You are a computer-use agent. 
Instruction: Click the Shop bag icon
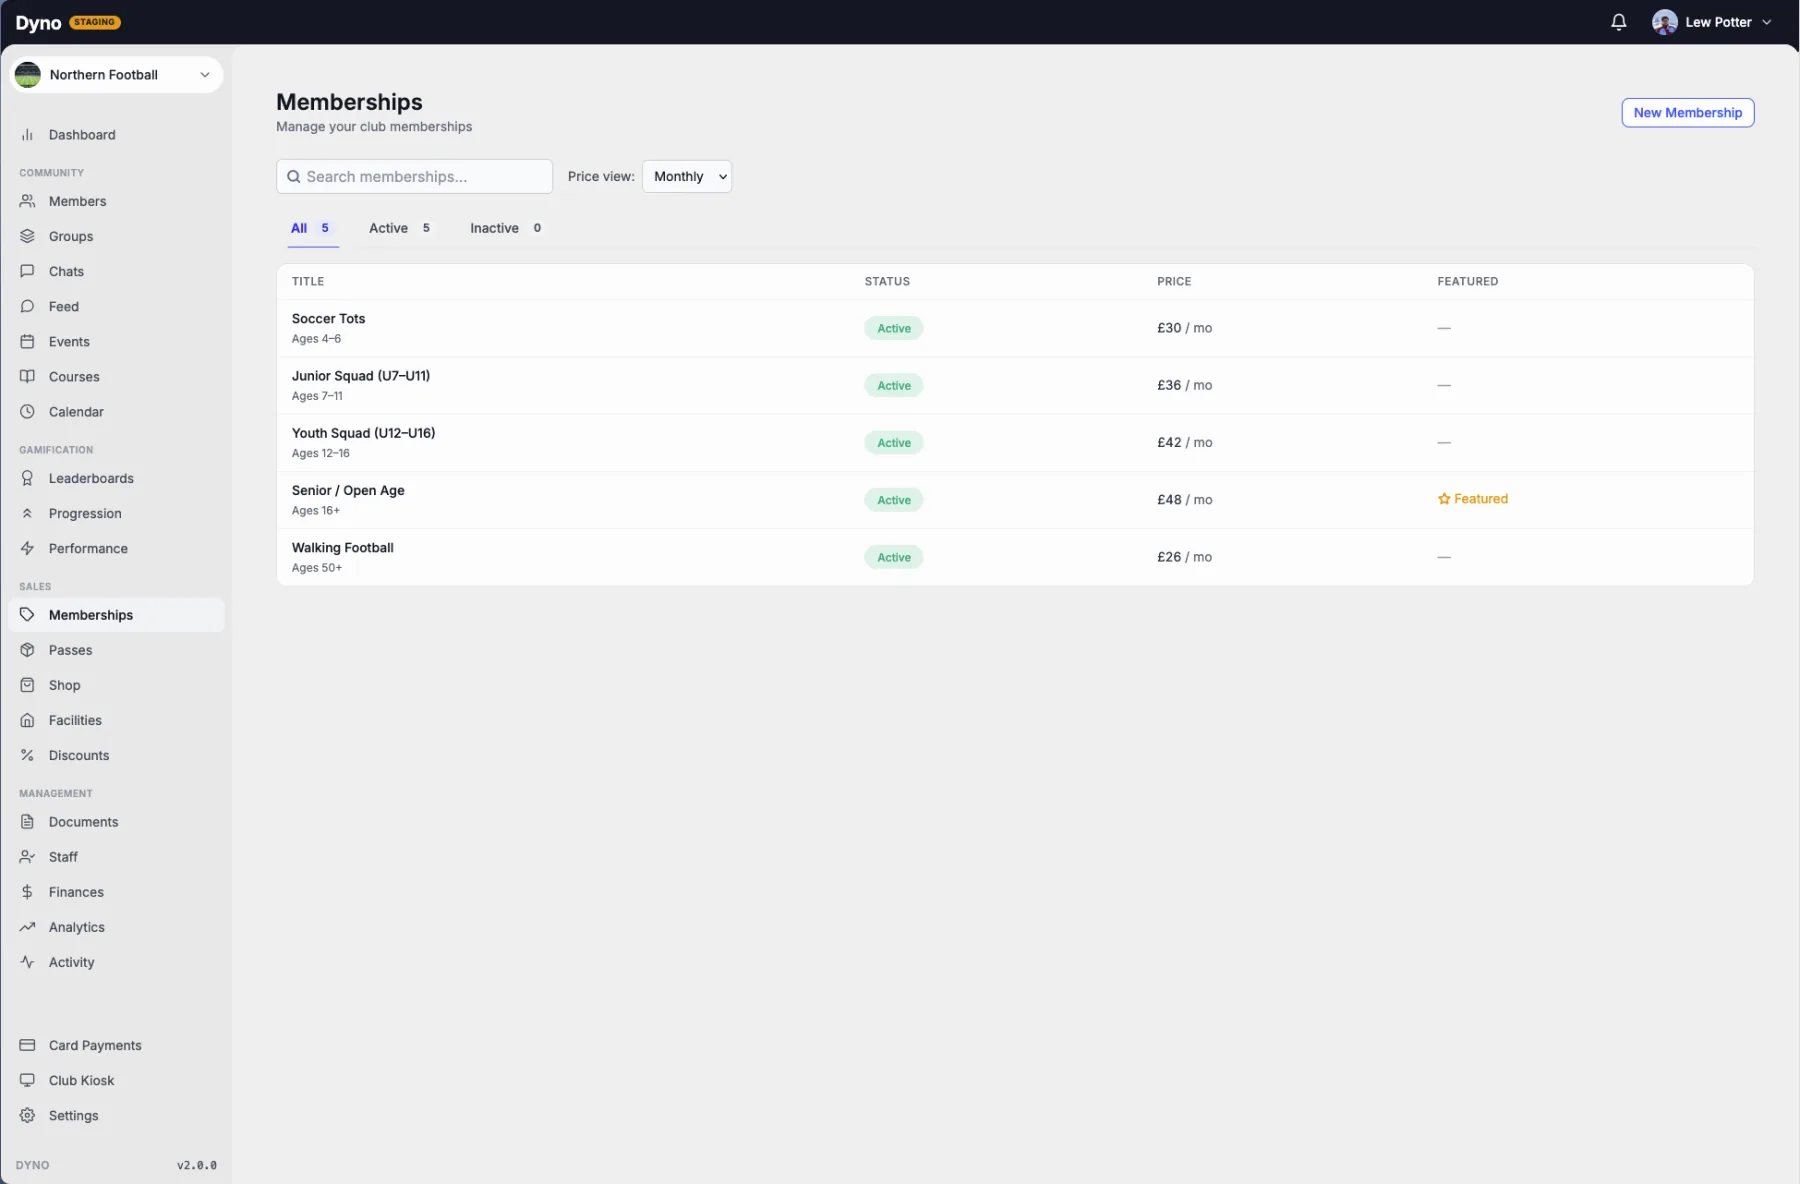(x=27, y=685)
